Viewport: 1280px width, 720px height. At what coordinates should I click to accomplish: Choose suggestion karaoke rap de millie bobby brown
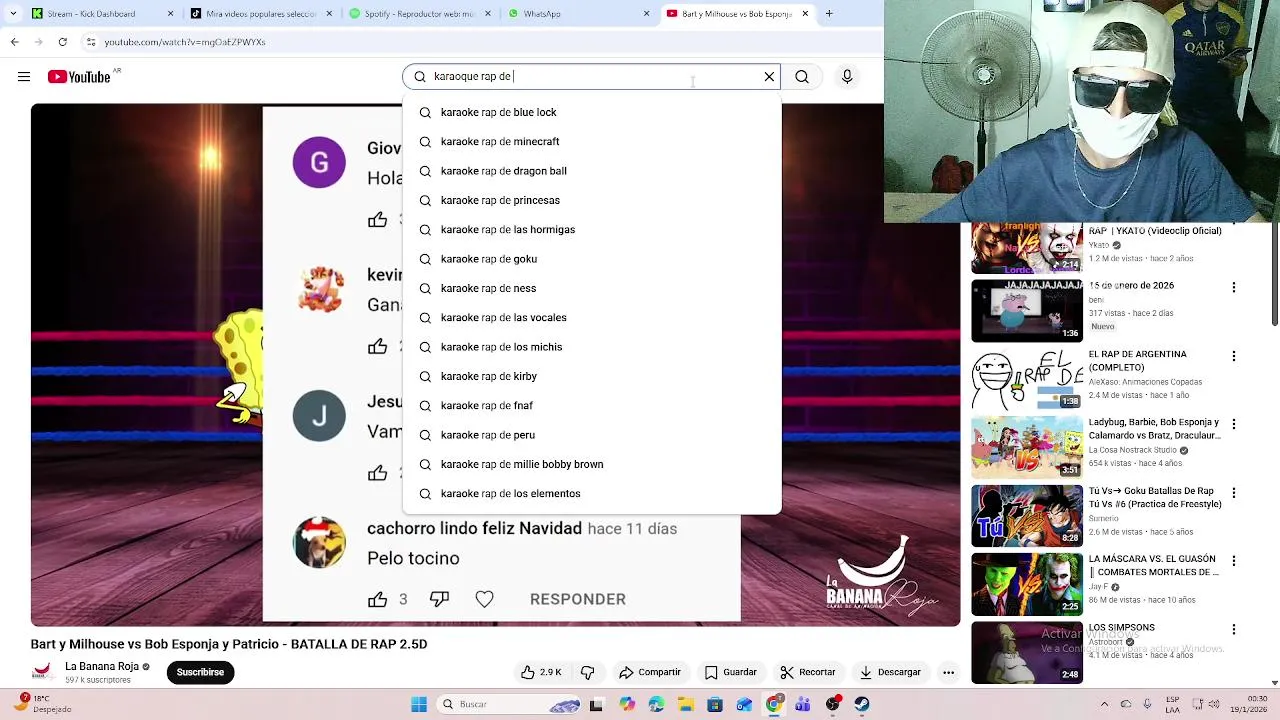[x=591, y=464]
